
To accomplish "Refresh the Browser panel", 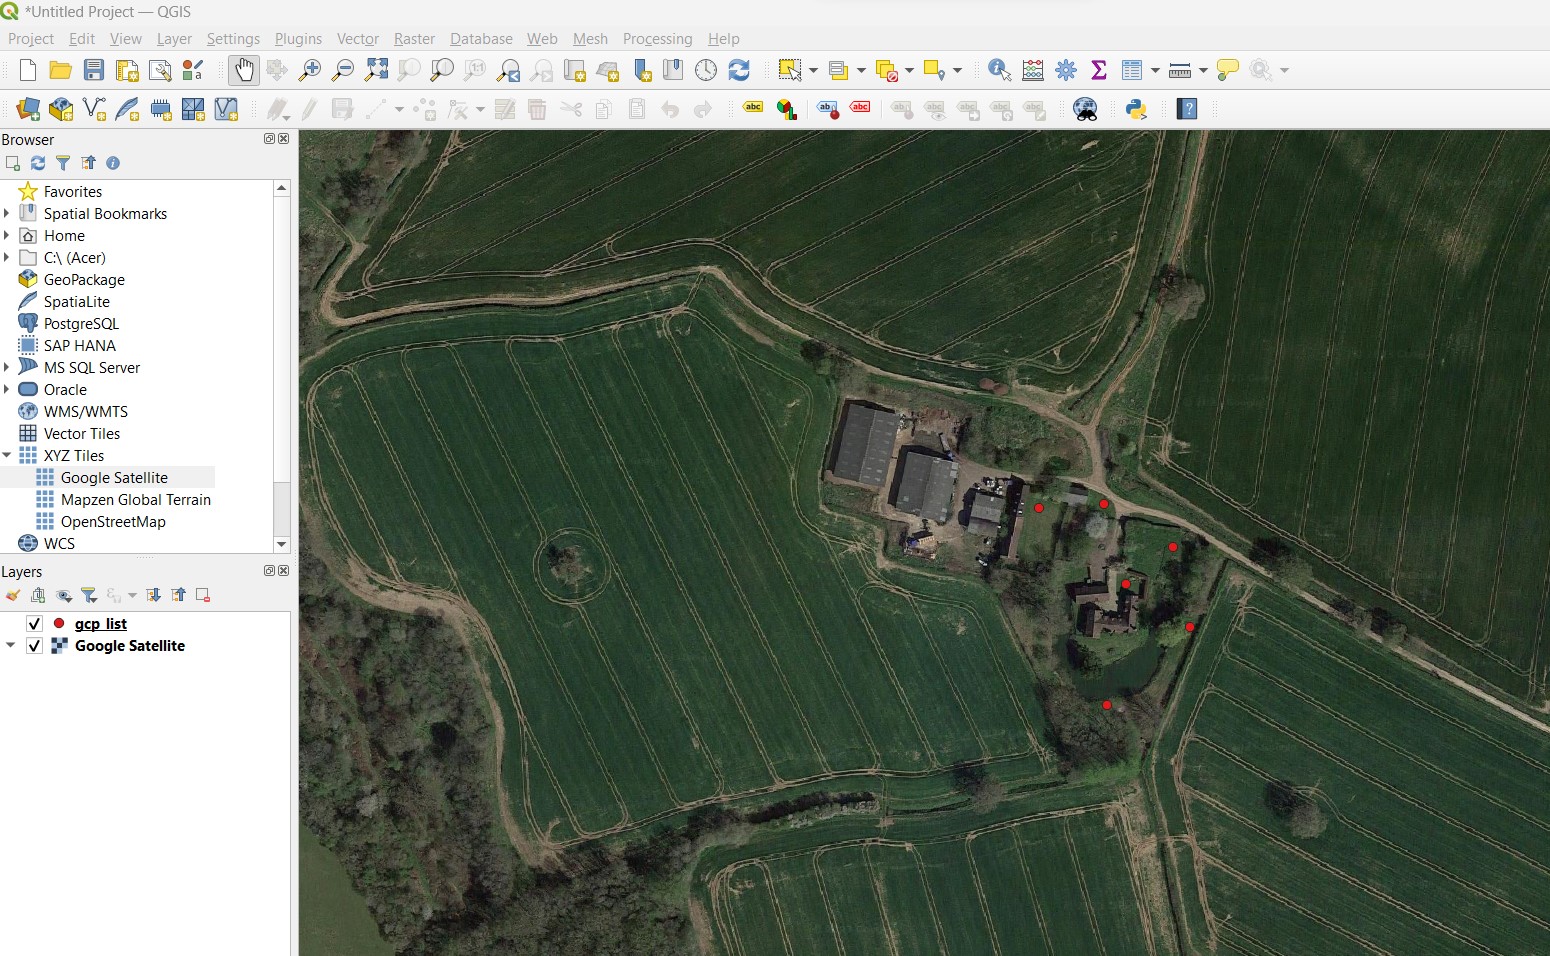I will point(38,163).
